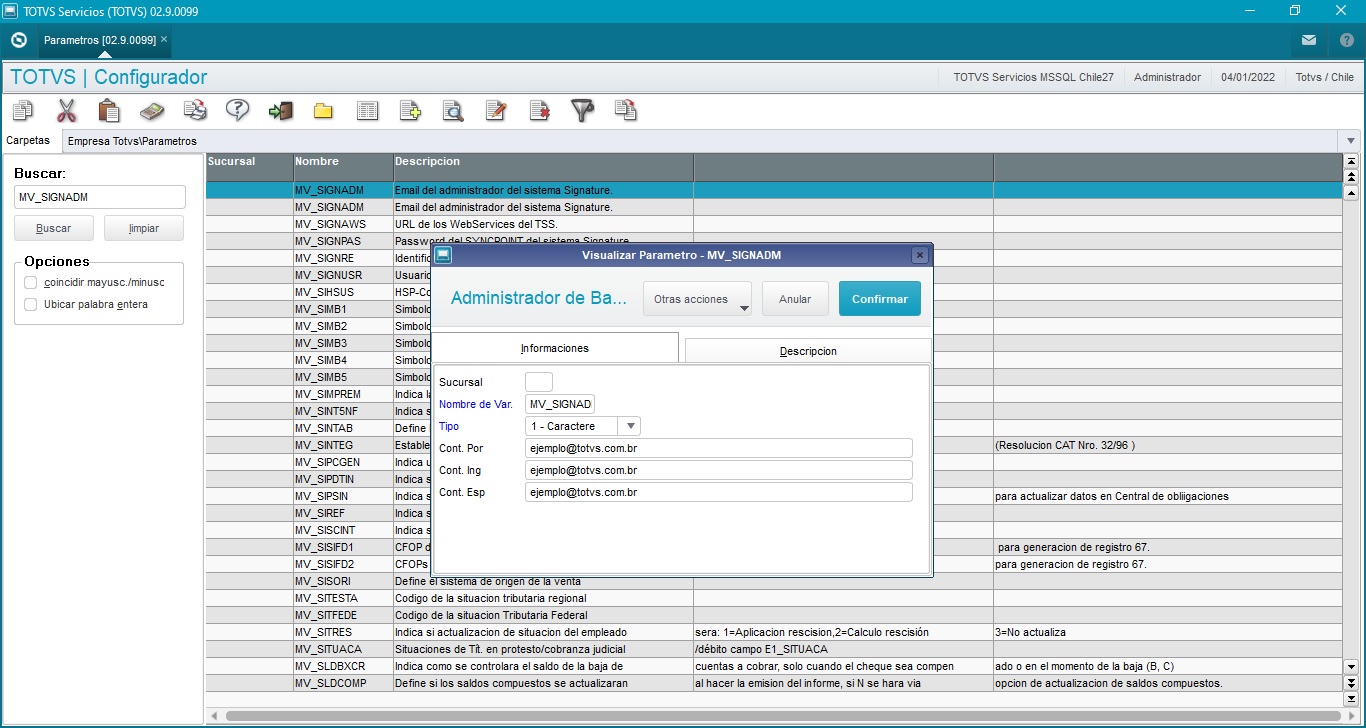
Task: Click the TOTVS round logo icon
Action: pyautogui.click(x=18, y=40)
